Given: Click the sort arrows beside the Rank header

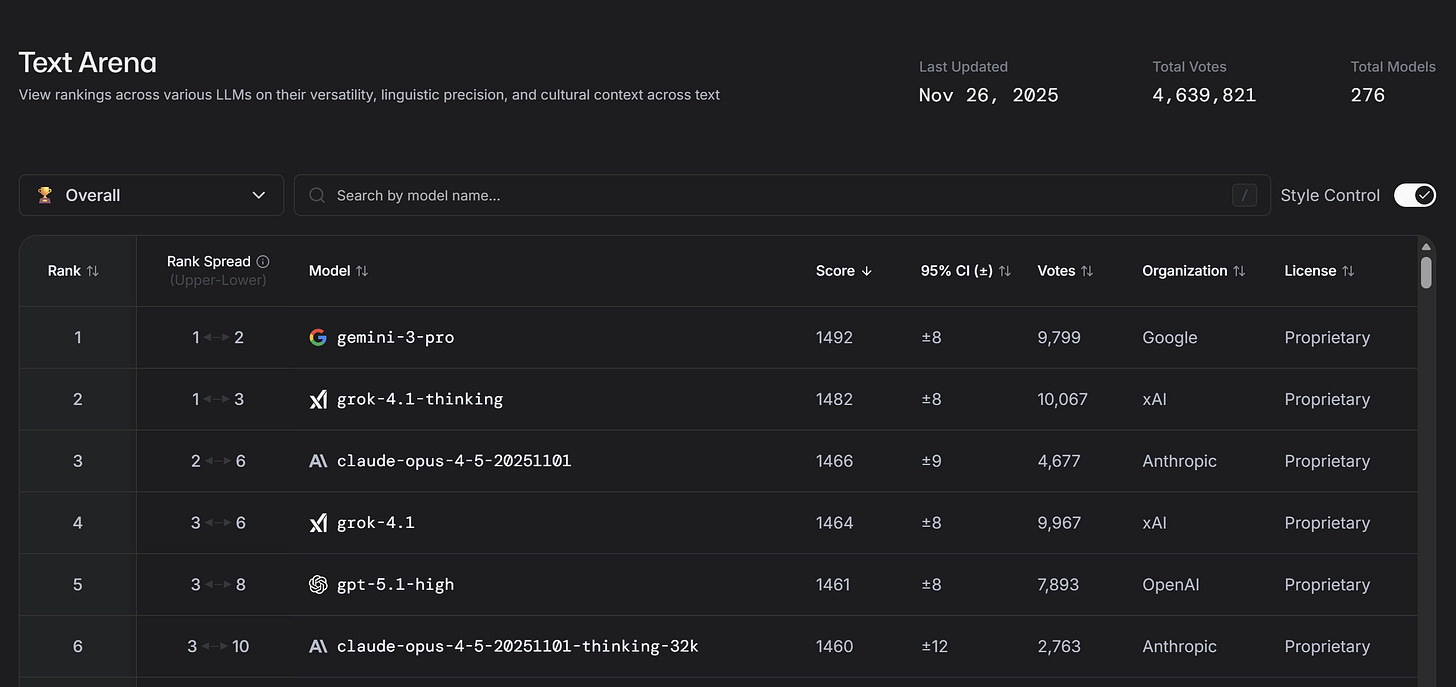Looking at the screenshot, I should coord(93,271).
